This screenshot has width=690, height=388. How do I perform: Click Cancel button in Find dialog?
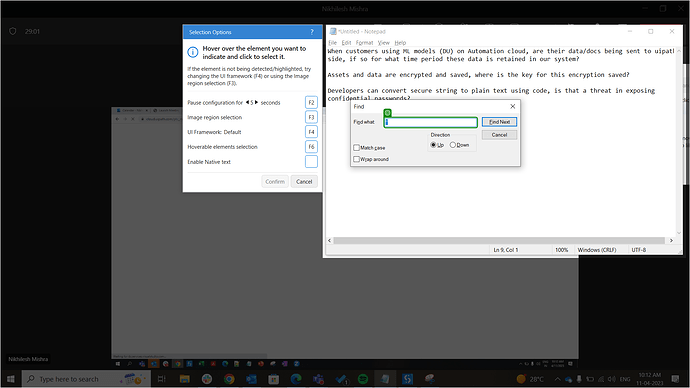pos(499,135)
